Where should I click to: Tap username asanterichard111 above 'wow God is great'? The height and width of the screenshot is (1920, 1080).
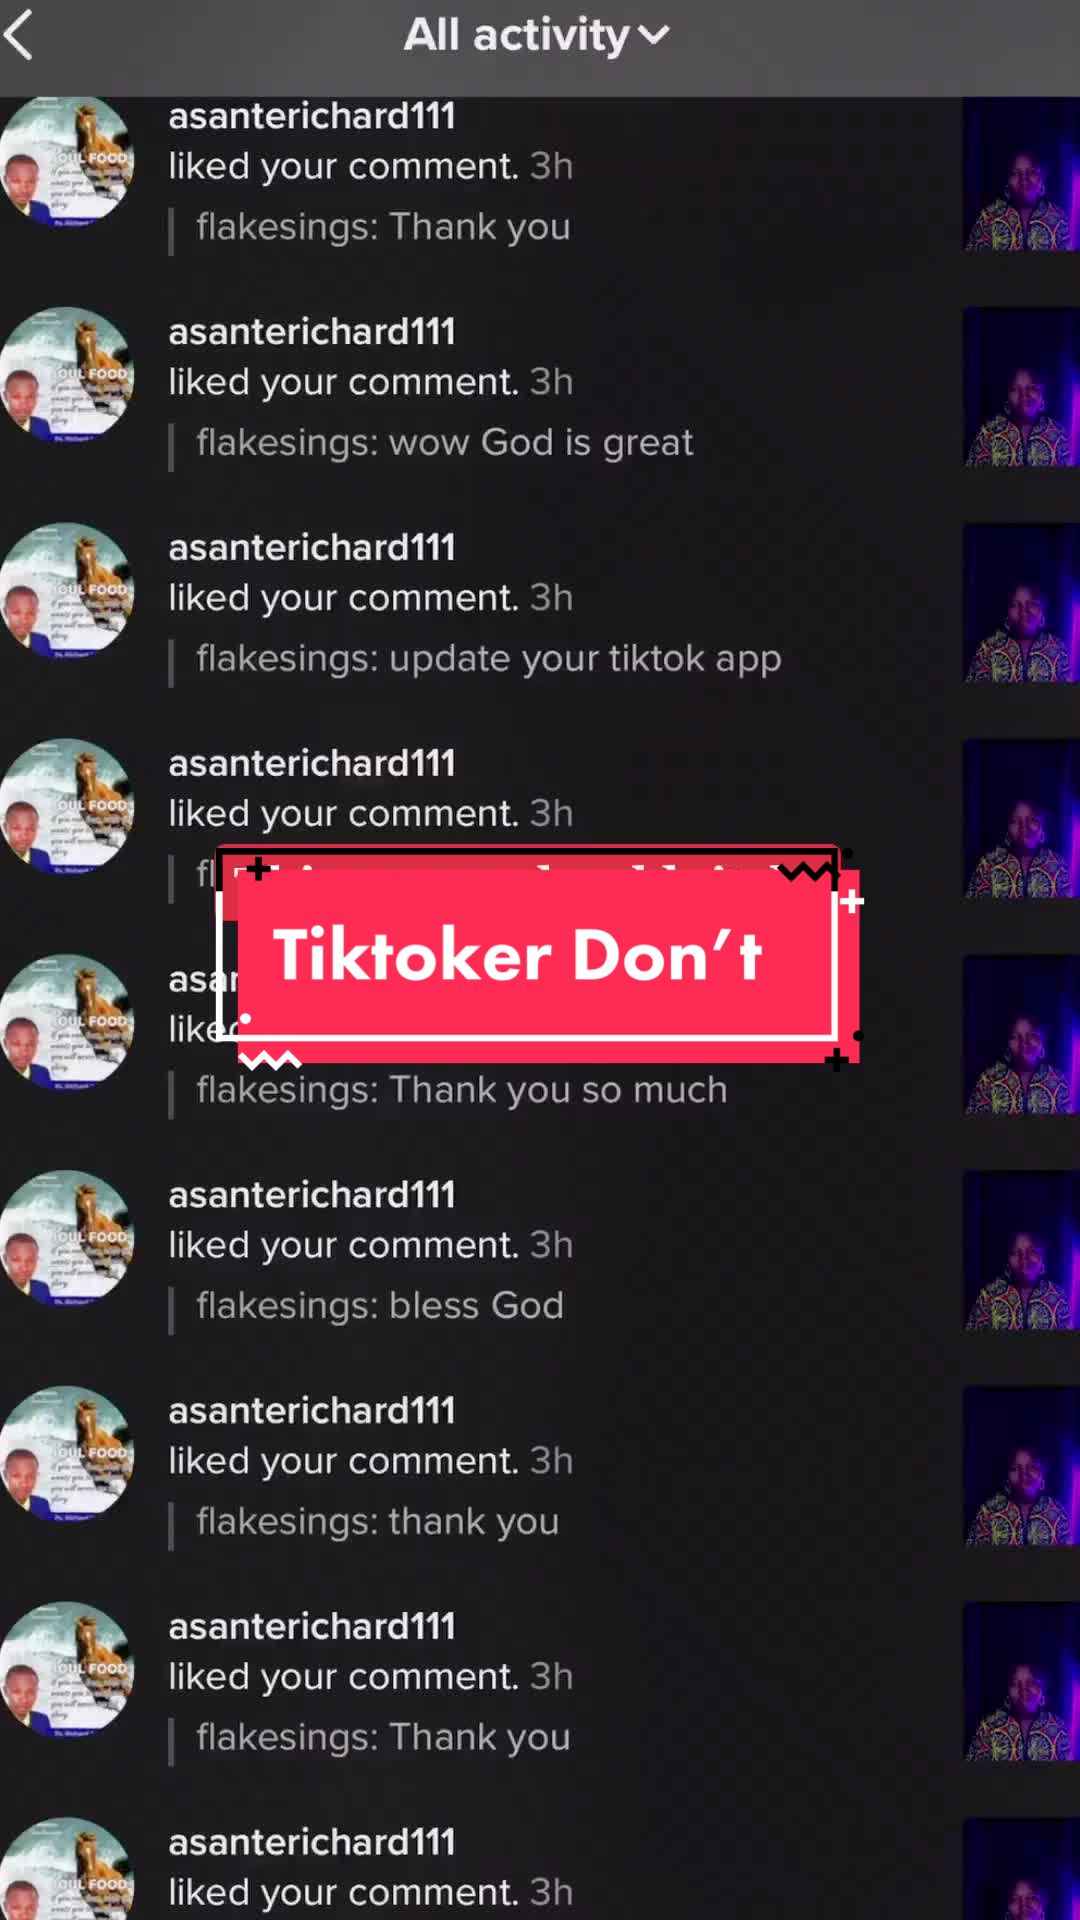312,332
